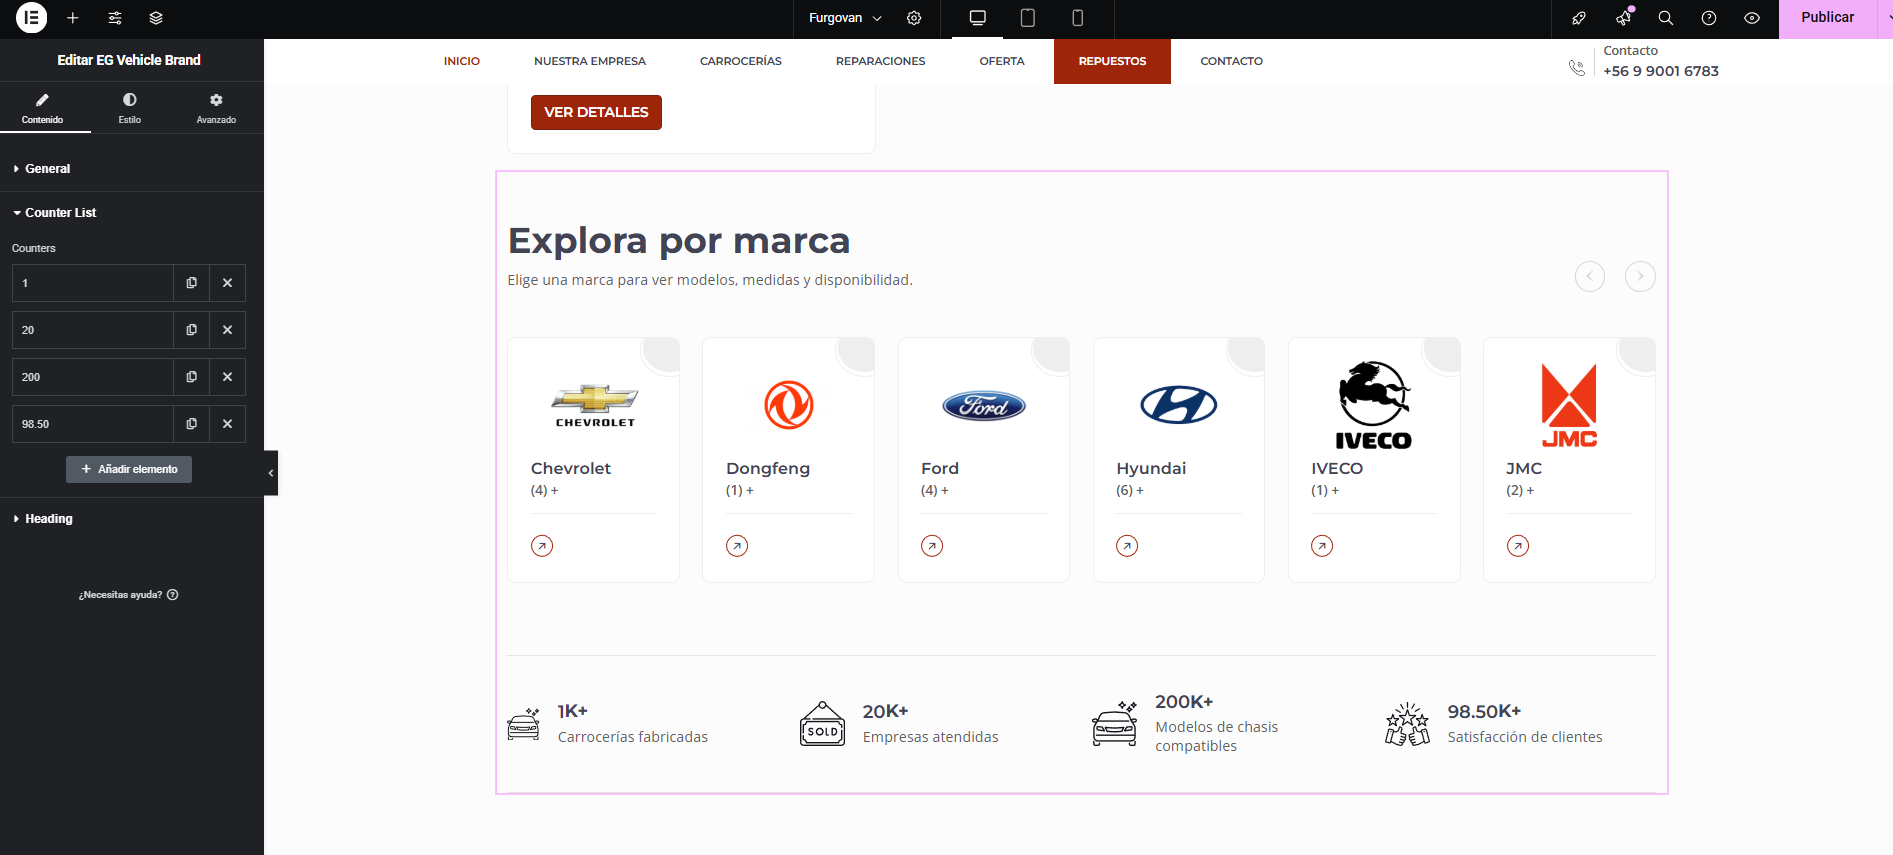Open counter item 20
1893x855 pixels.
point(92,330)
